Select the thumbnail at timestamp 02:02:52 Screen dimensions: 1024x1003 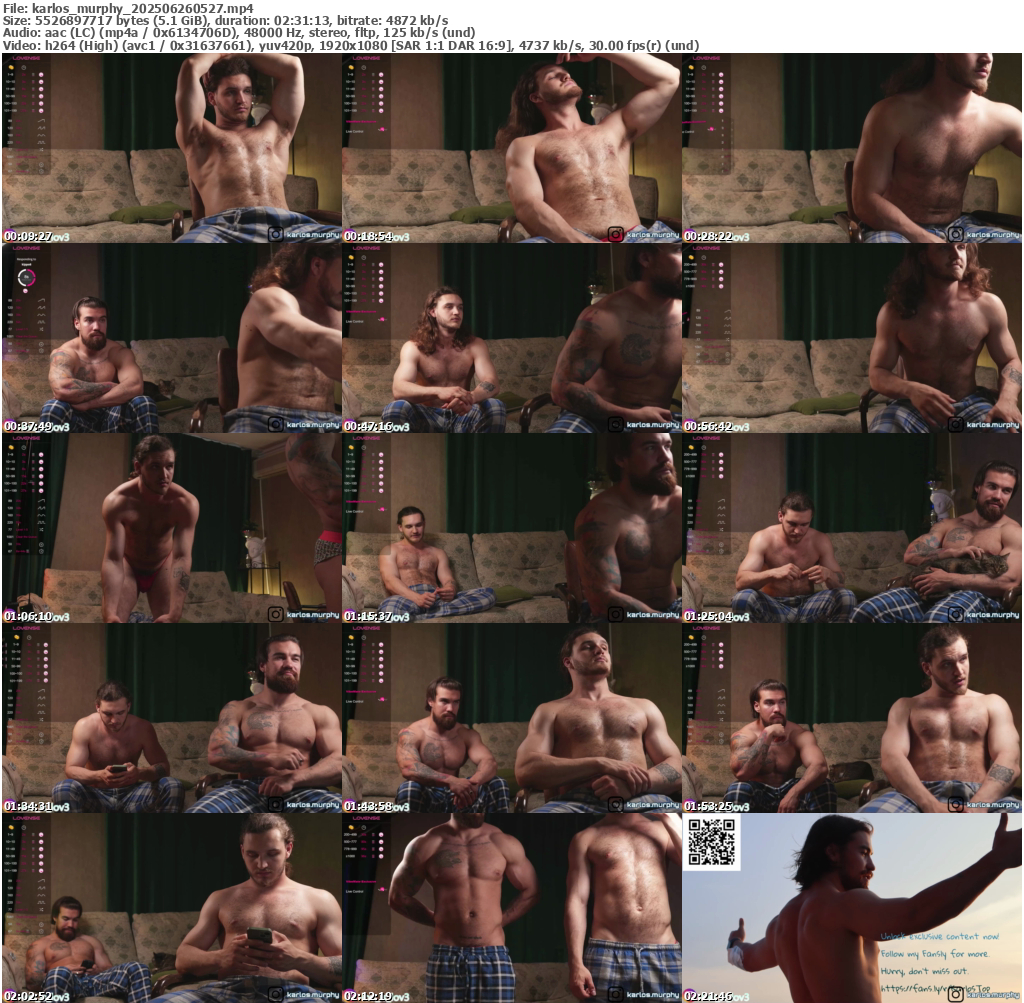coord(172,907)
